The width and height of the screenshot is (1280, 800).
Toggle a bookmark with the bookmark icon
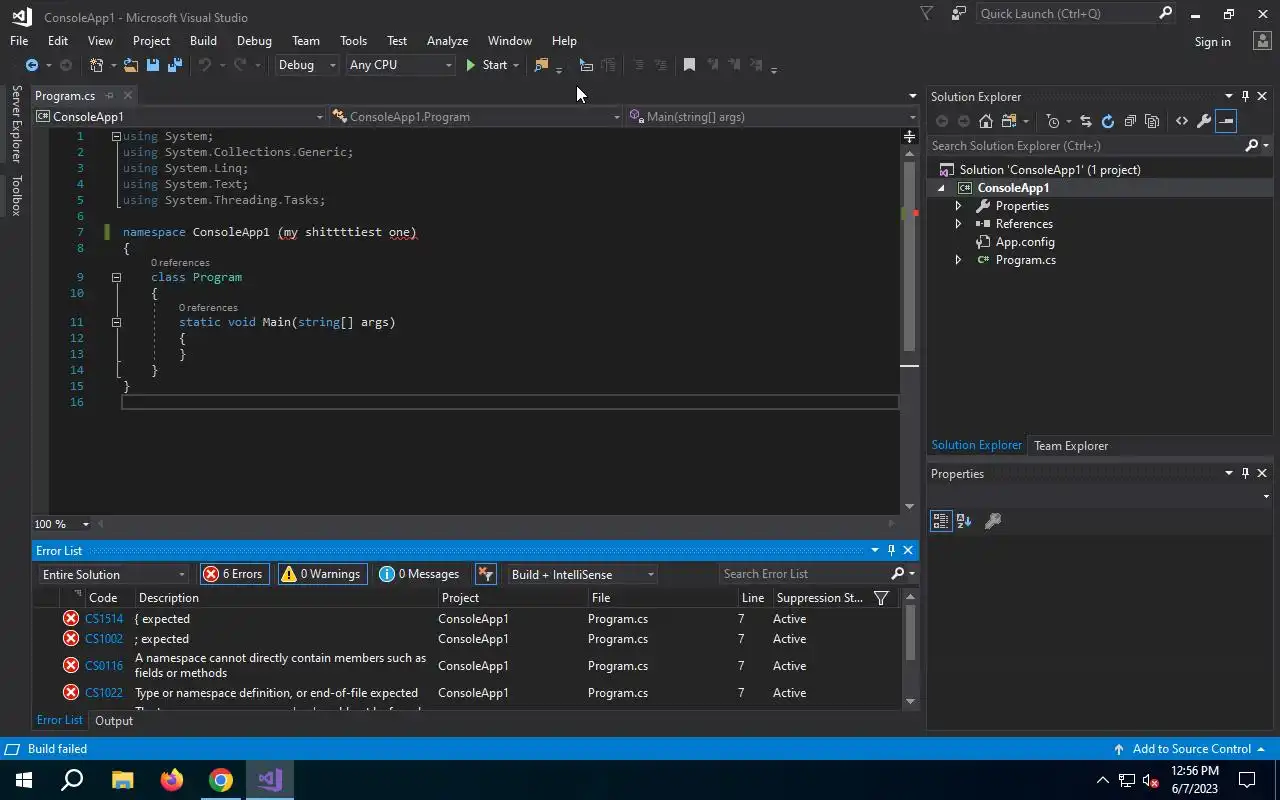[x=689, y=65]
